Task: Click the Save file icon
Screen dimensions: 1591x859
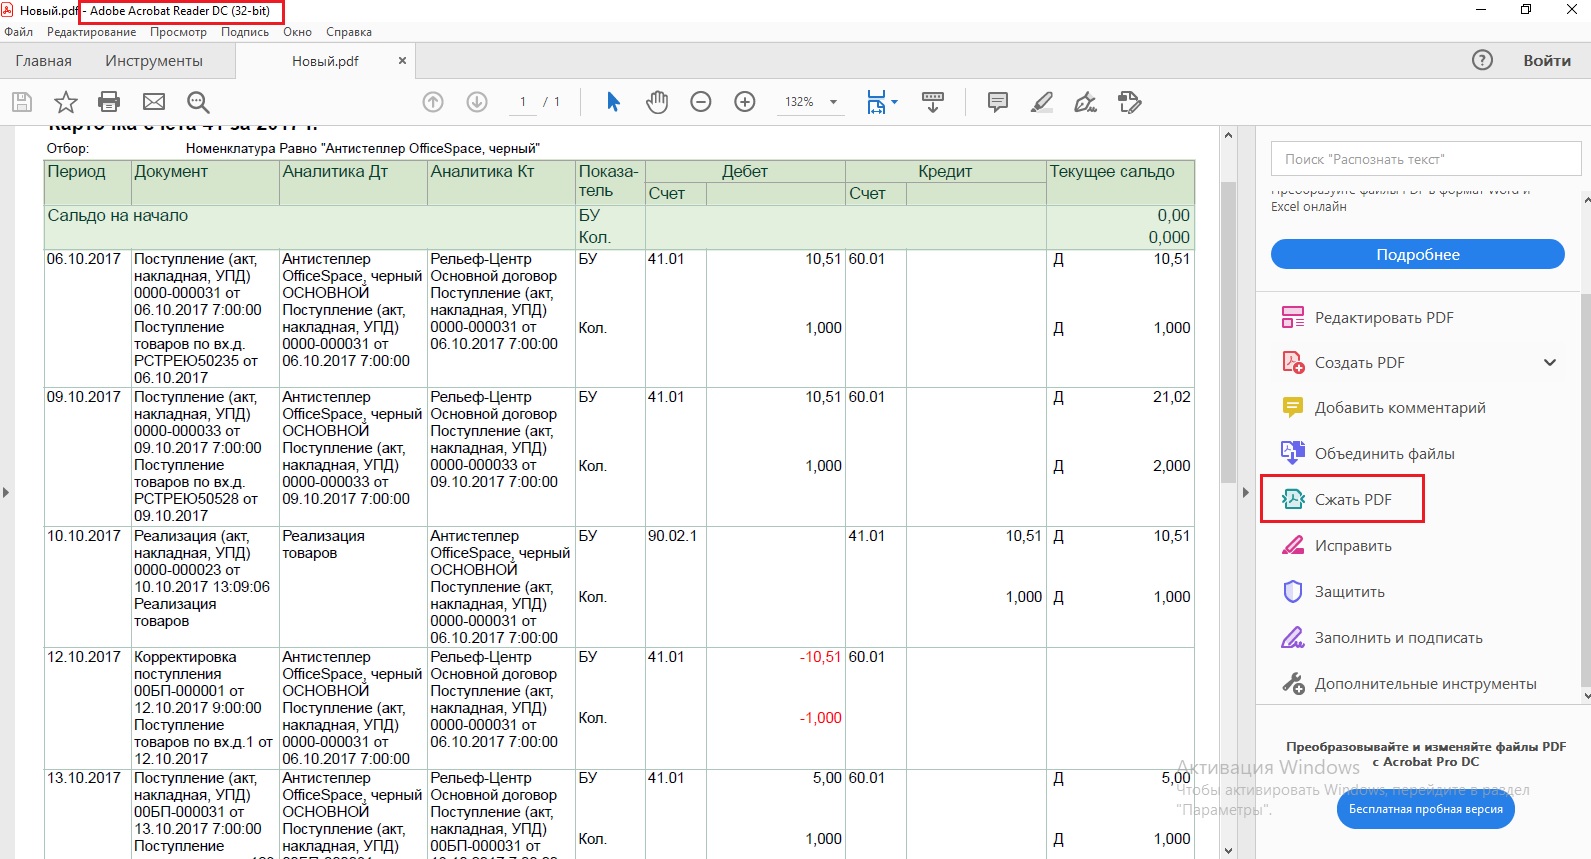Action: click(x=22, y=102)
